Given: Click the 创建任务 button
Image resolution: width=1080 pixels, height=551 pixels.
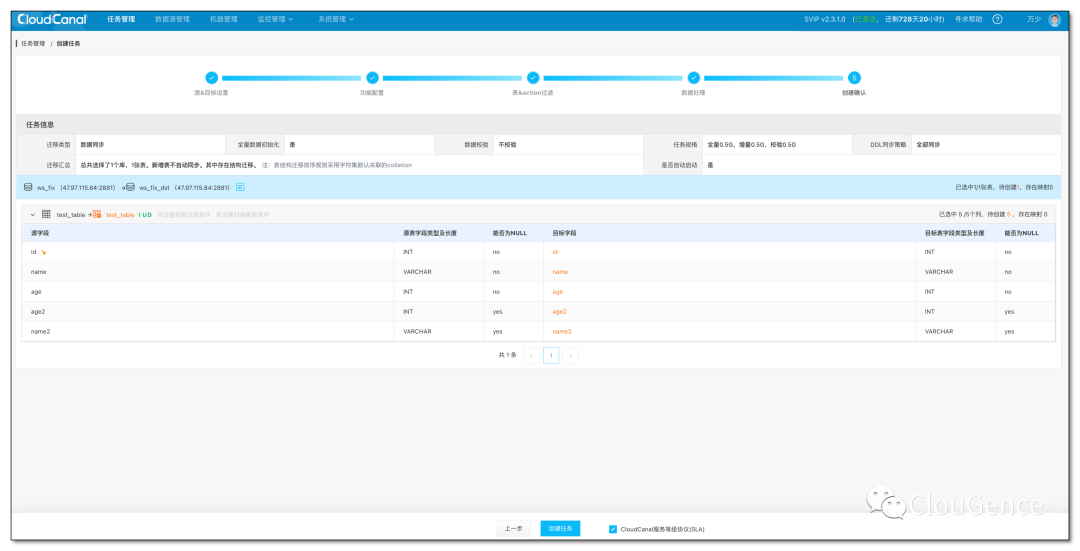Looking at the screenshot, I should click(x=560, y=528).
